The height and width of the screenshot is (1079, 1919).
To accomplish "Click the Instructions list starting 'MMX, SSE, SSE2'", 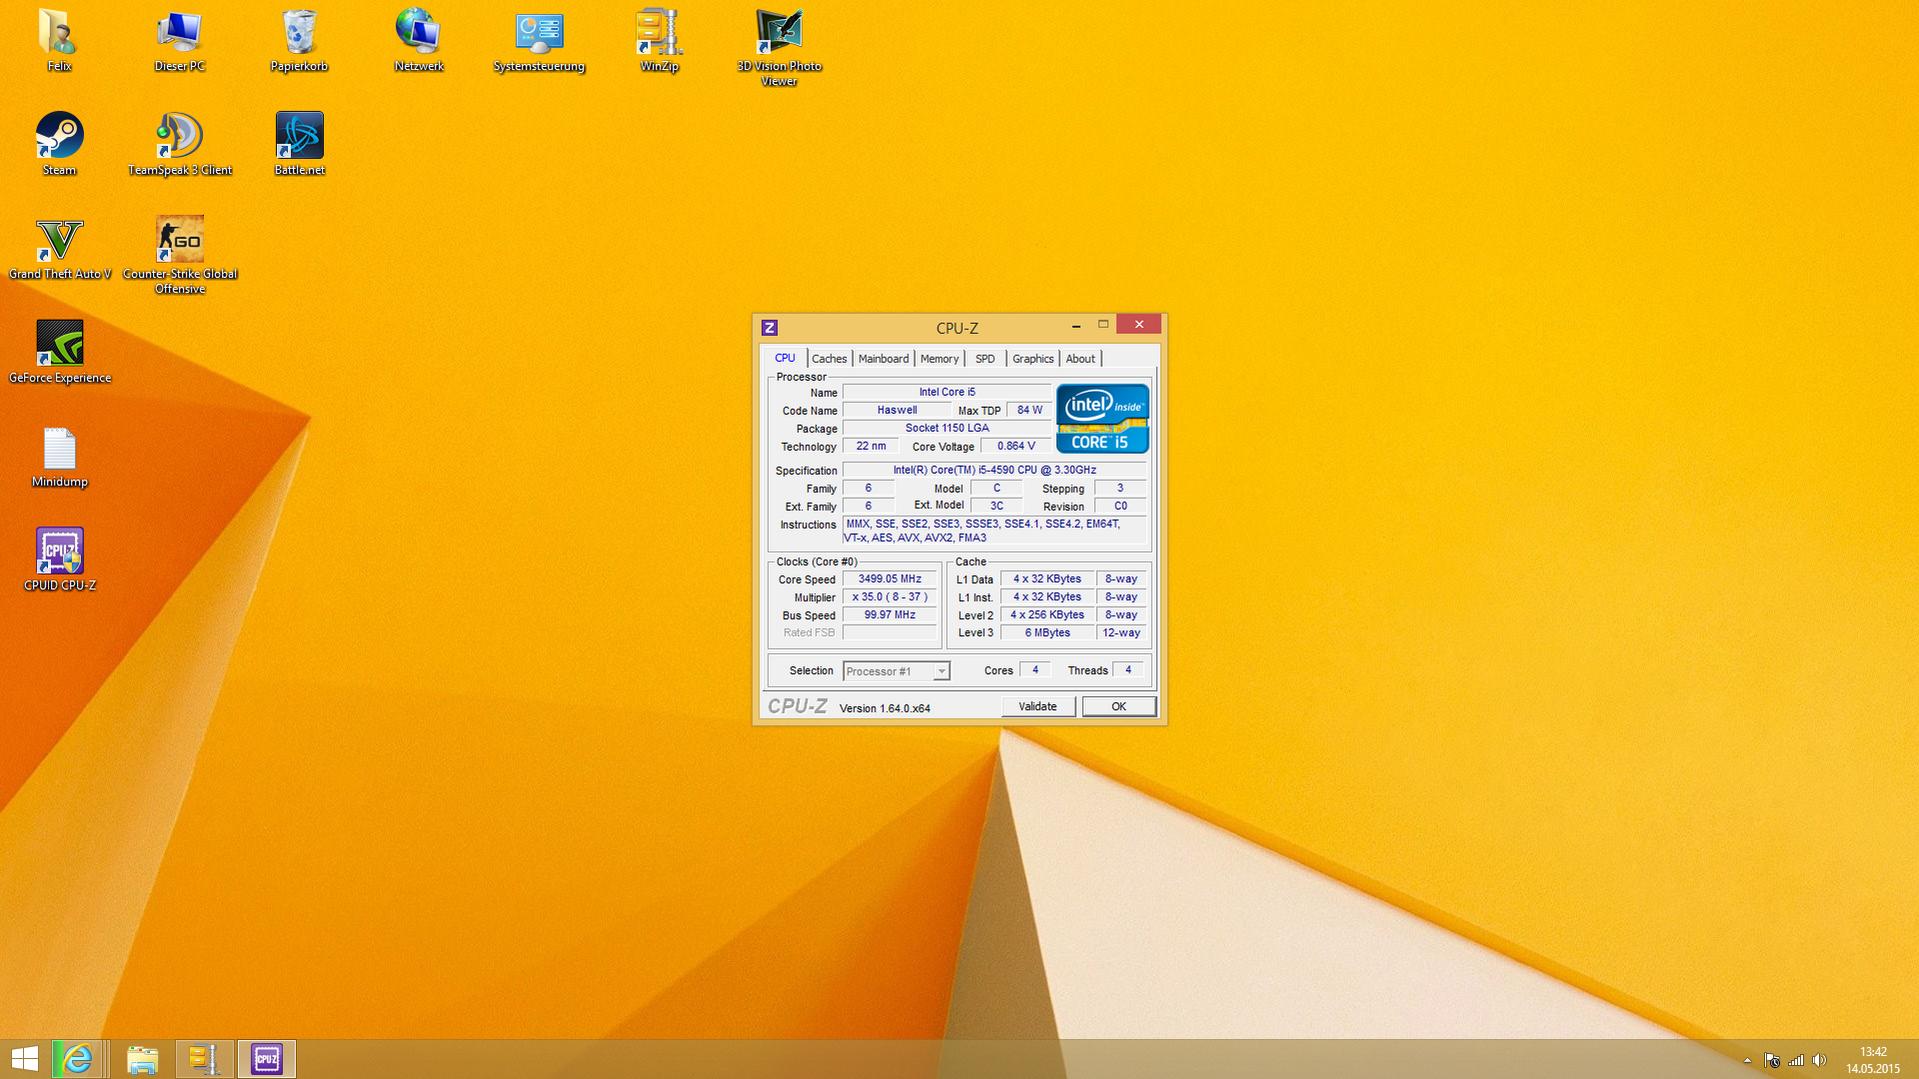I will (x=994, y=531).
